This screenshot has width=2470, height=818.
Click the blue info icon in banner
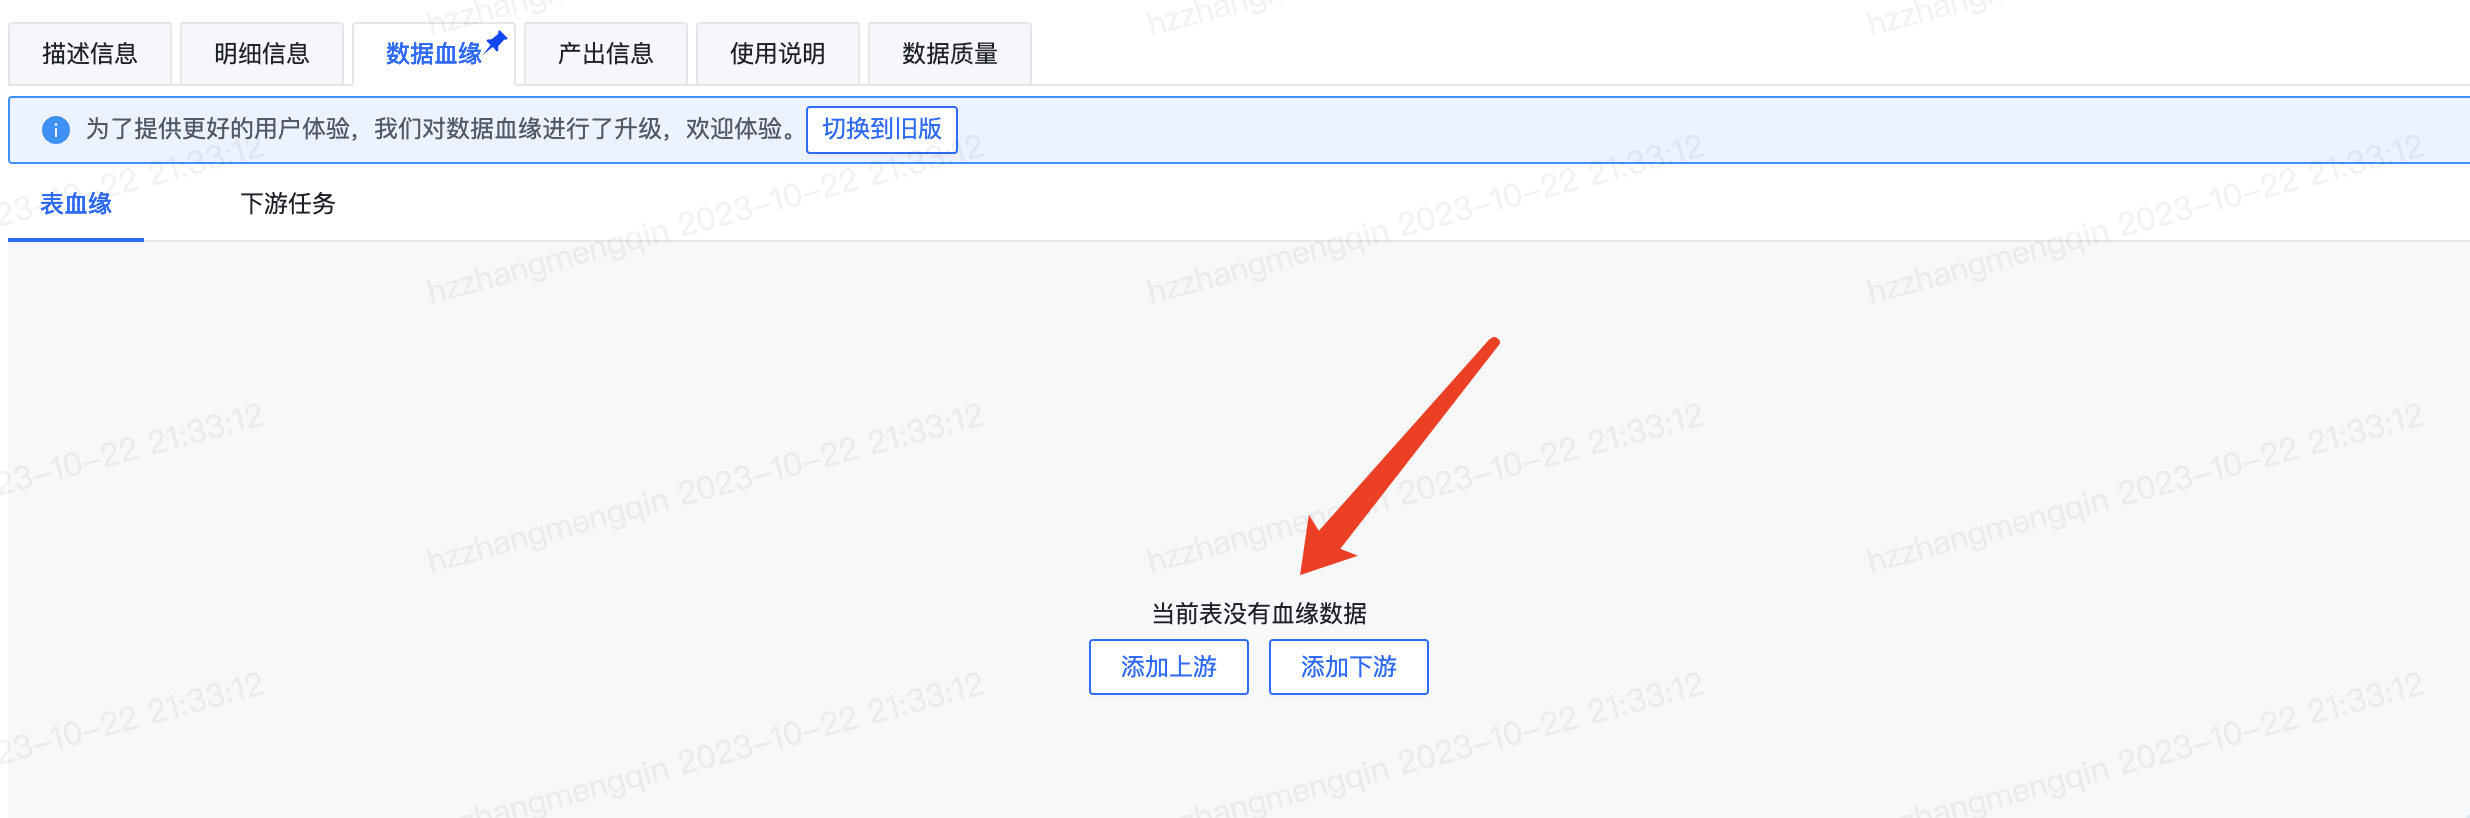point(56,130)
